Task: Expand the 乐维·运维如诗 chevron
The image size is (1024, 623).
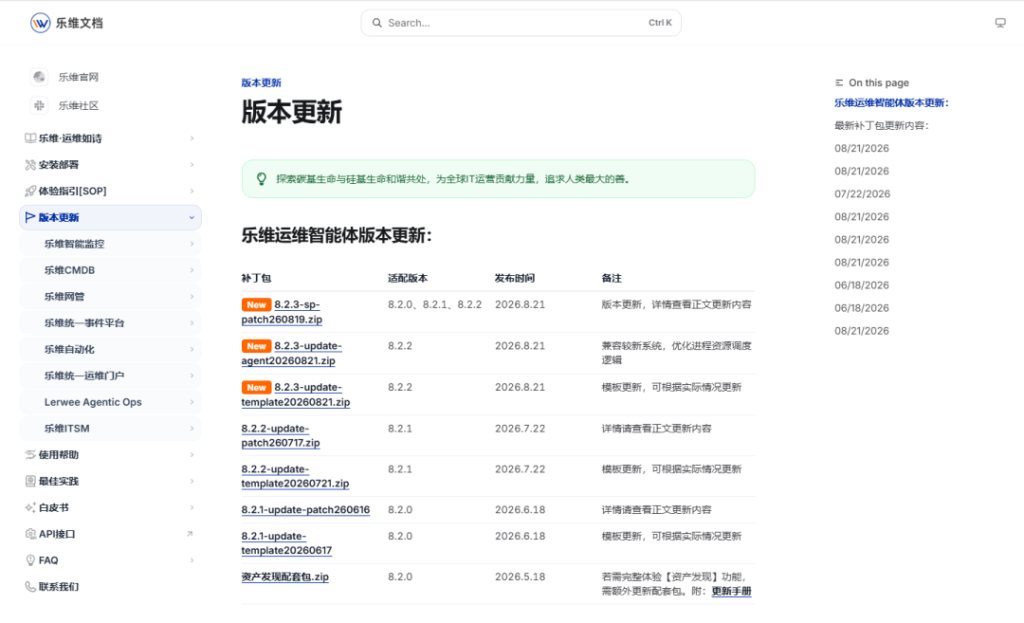Action: [x=191, y=138]
